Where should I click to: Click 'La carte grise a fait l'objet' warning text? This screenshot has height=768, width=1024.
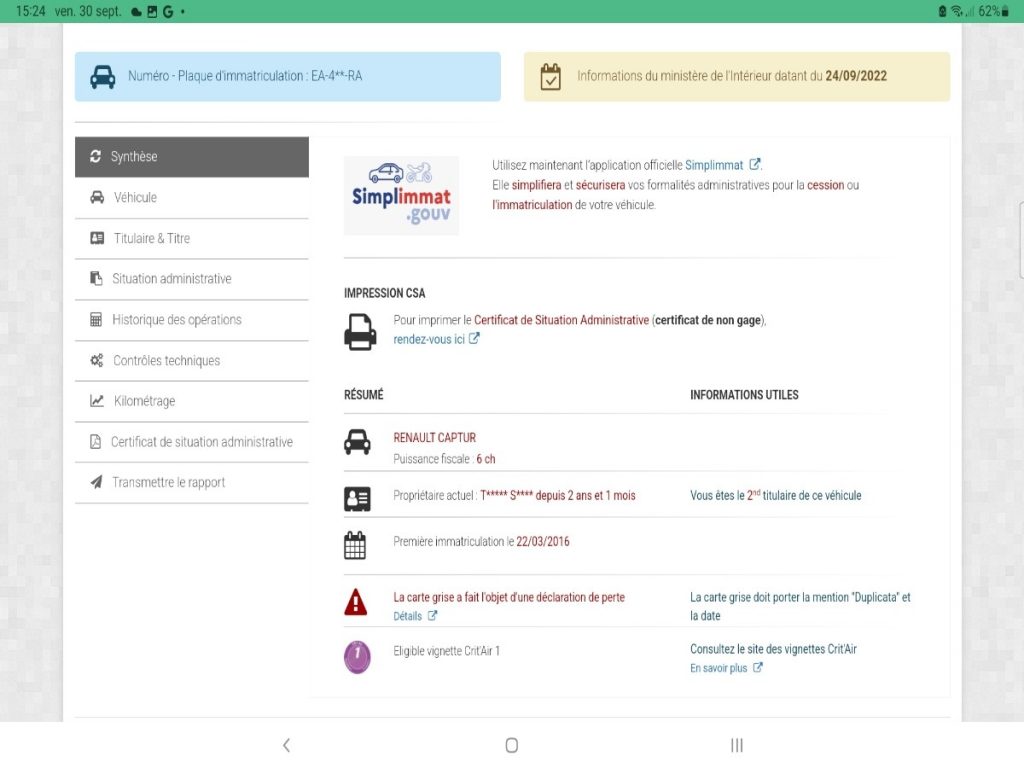pos(509,597)
